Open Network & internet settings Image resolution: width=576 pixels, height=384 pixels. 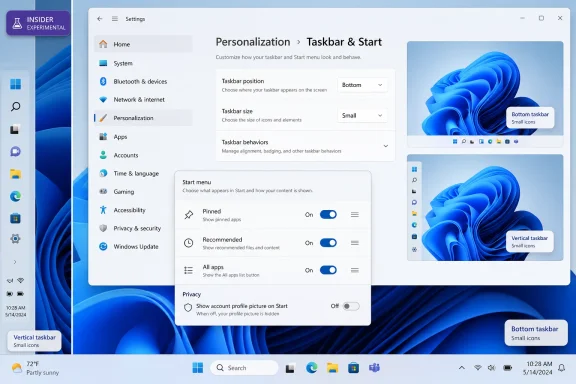143,100
